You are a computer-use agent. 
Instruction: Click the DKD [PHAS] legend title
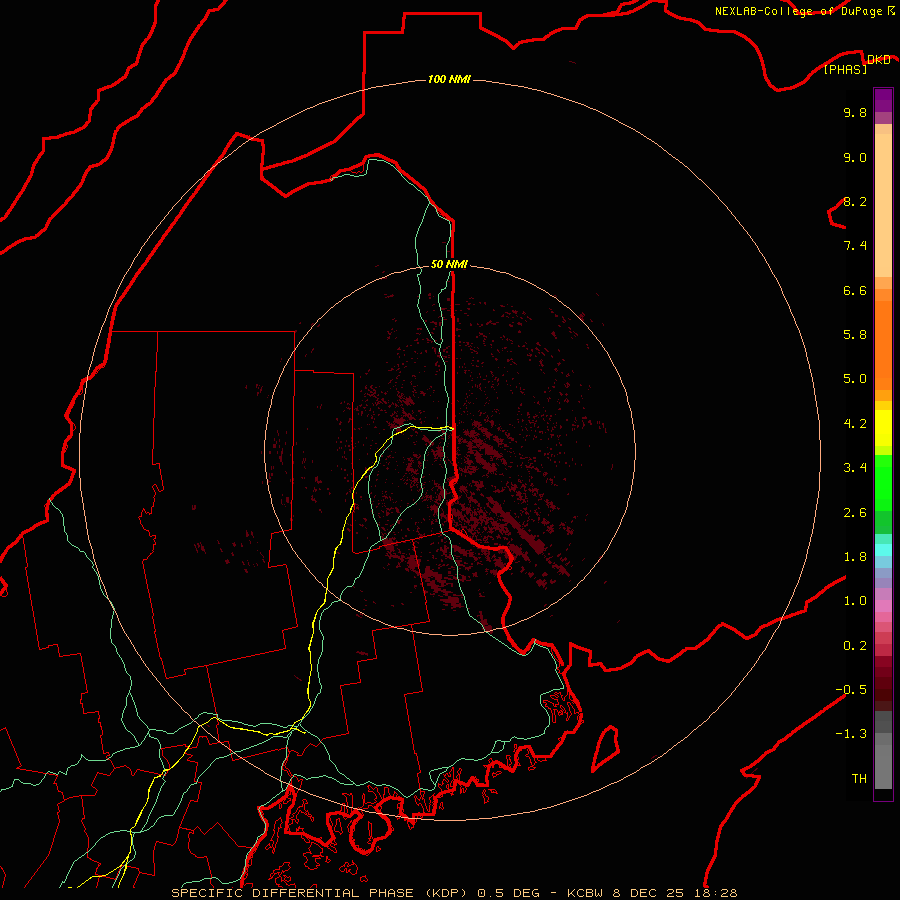click(x=856, y=64)
